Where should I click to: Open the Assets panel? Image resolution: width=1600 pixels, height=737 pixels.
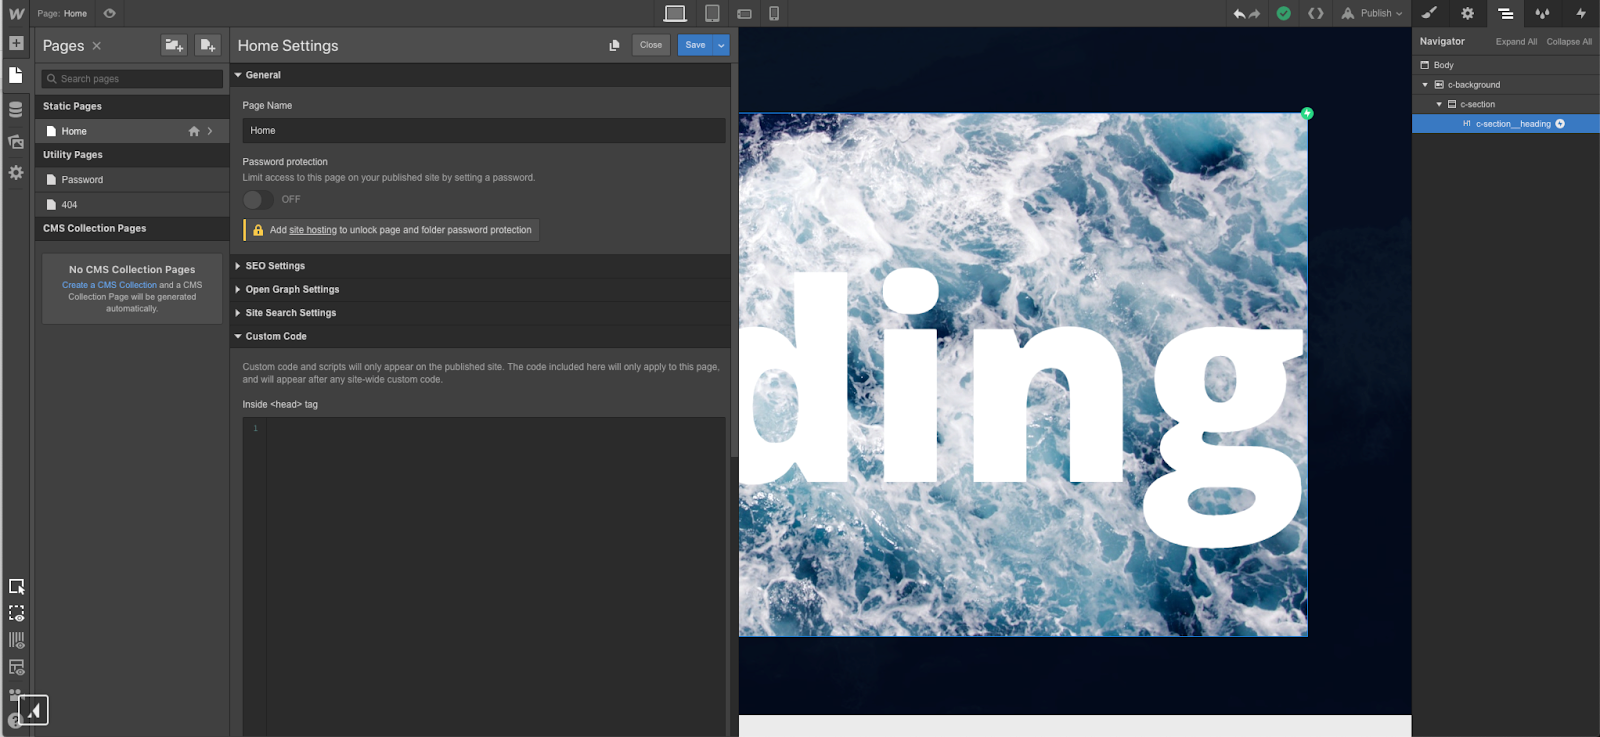16,141
